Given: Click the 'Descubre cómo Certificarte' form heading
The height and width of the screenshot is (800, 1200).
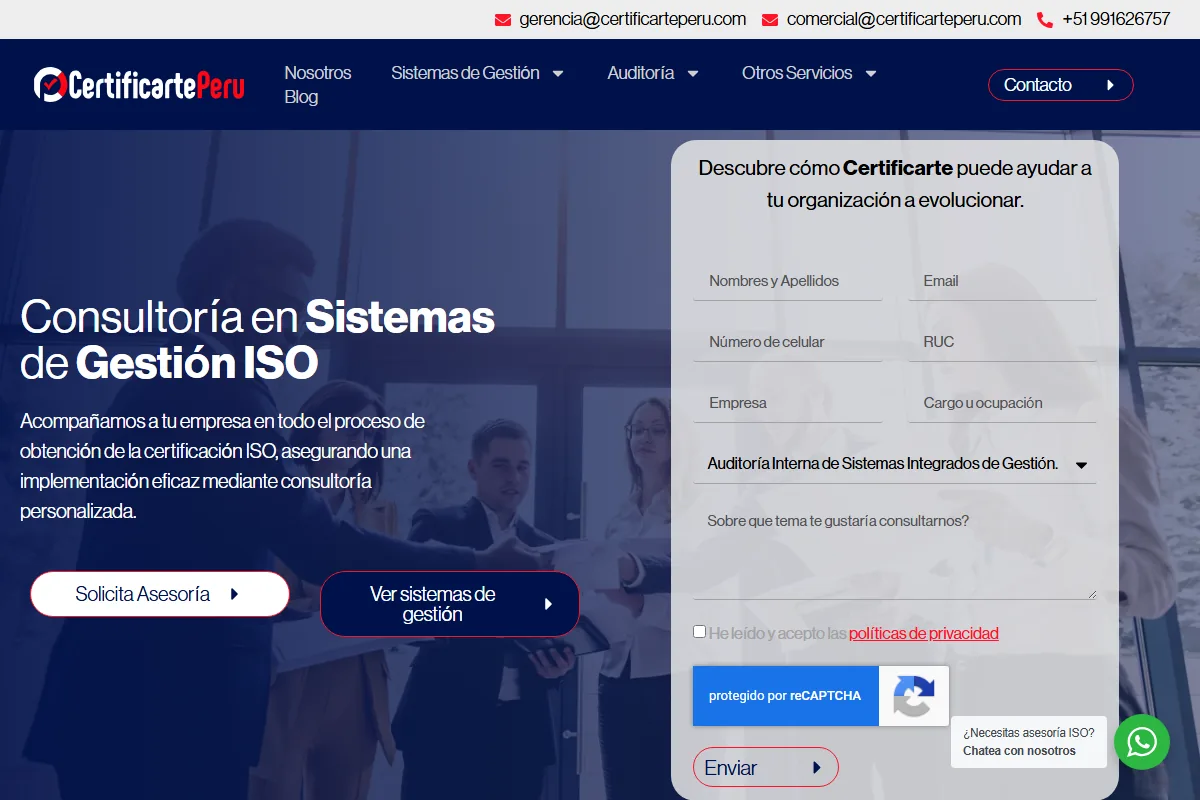Looking at the screenshot, I should click(x=895, y=184).
